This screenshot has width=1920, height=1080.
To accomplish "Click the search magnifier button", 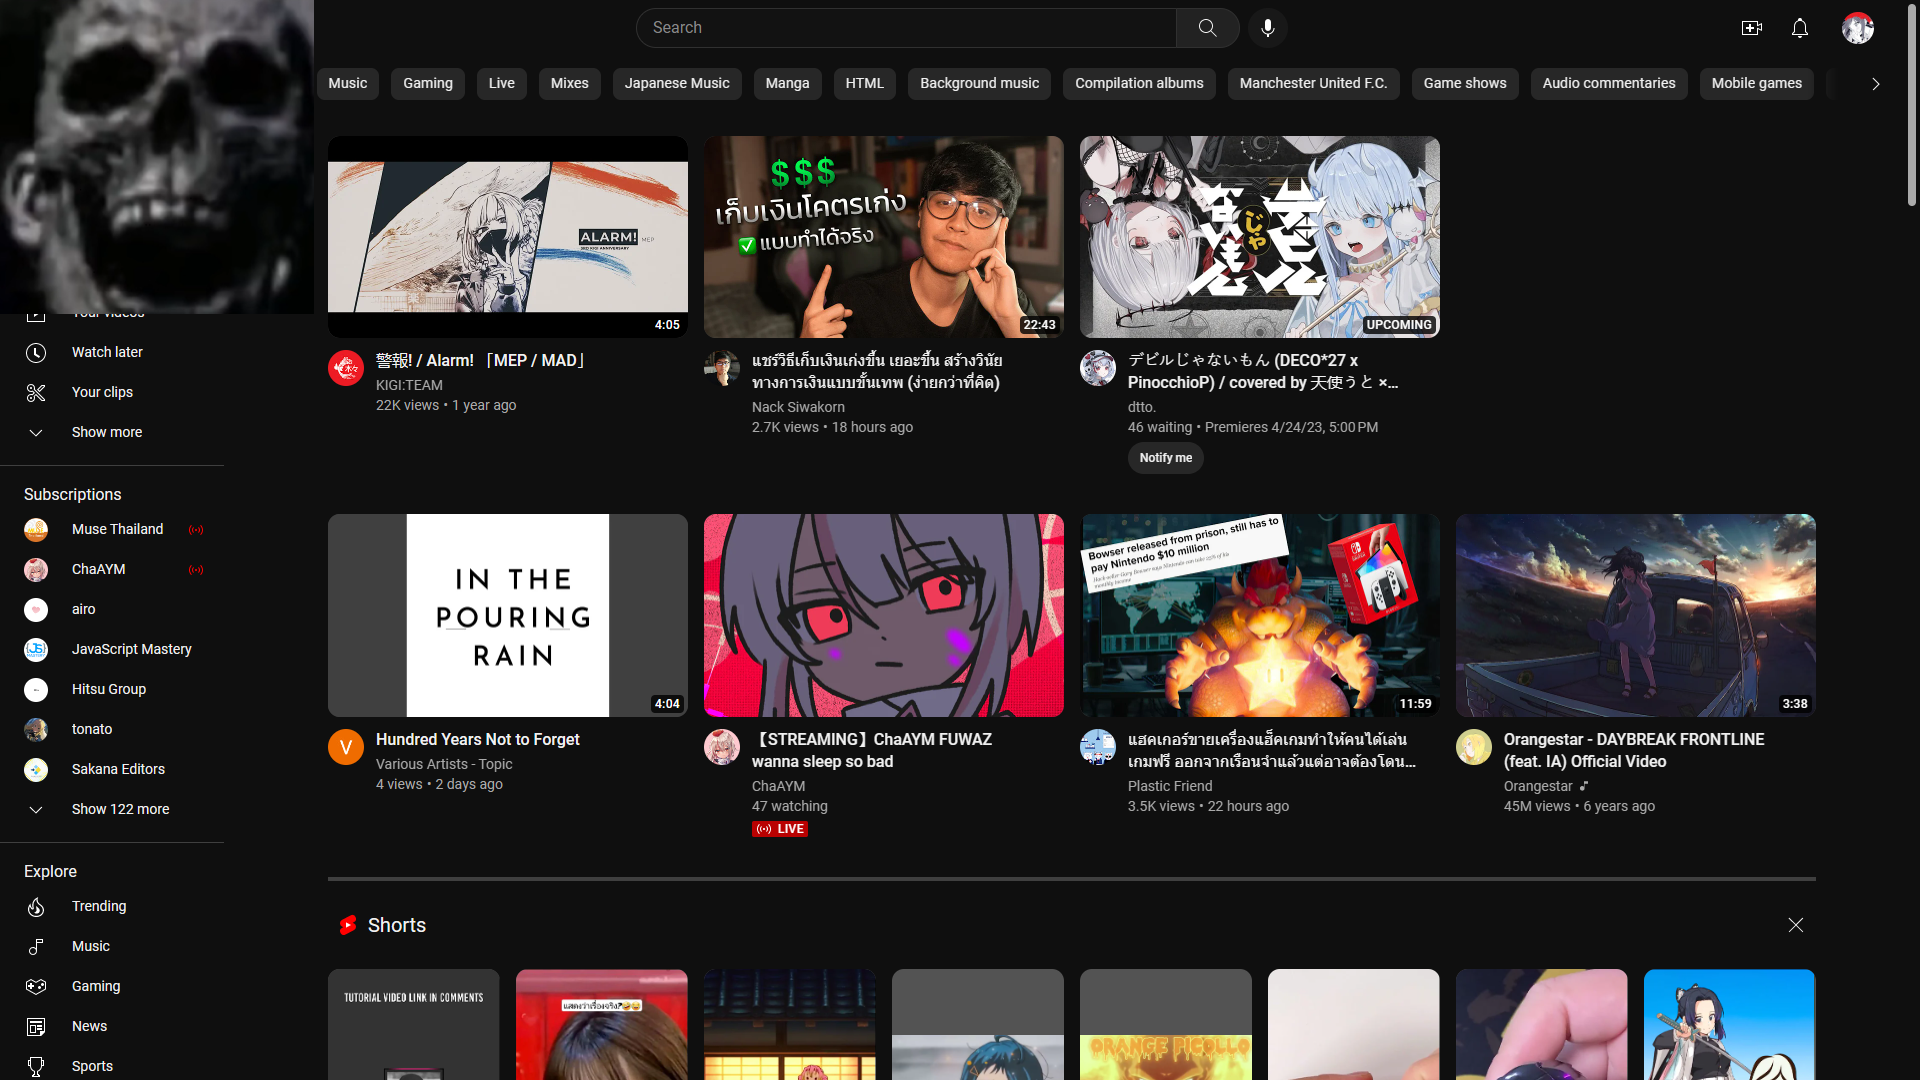I will tap(1207, 28).
